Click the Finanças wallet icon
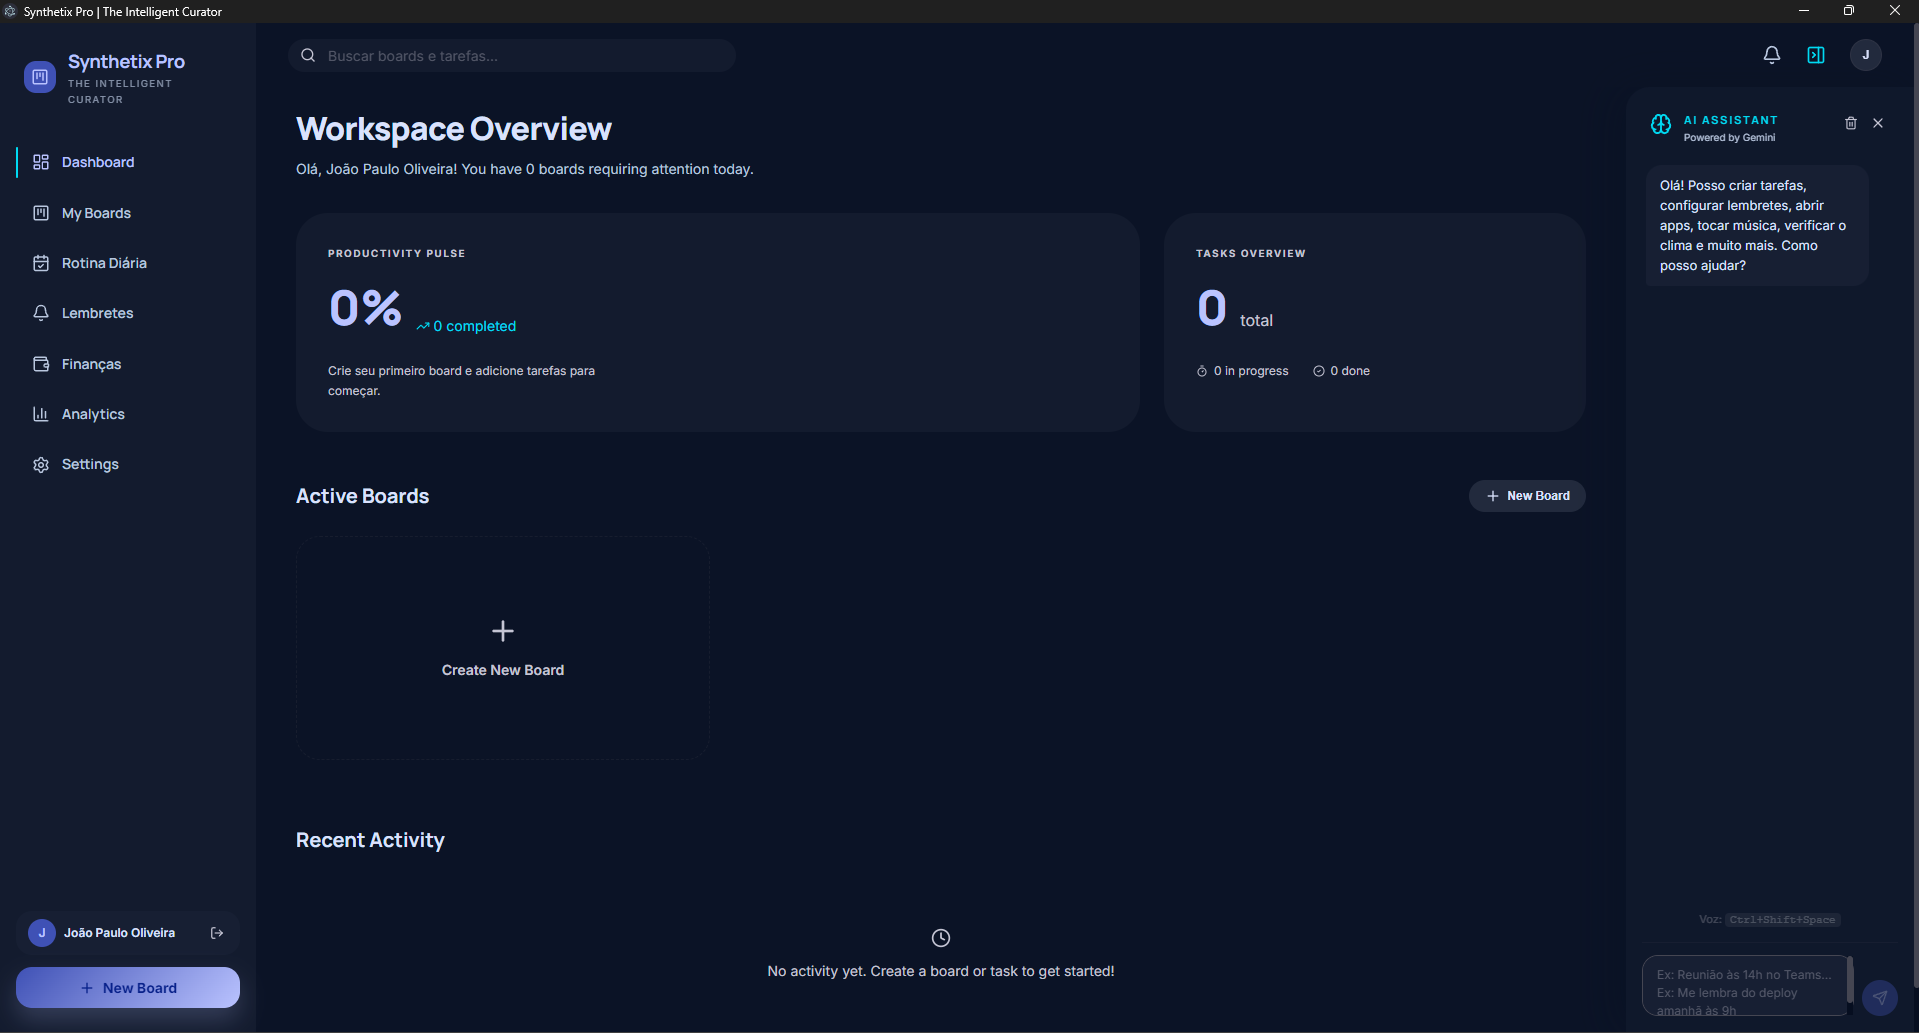 point(41,363)
